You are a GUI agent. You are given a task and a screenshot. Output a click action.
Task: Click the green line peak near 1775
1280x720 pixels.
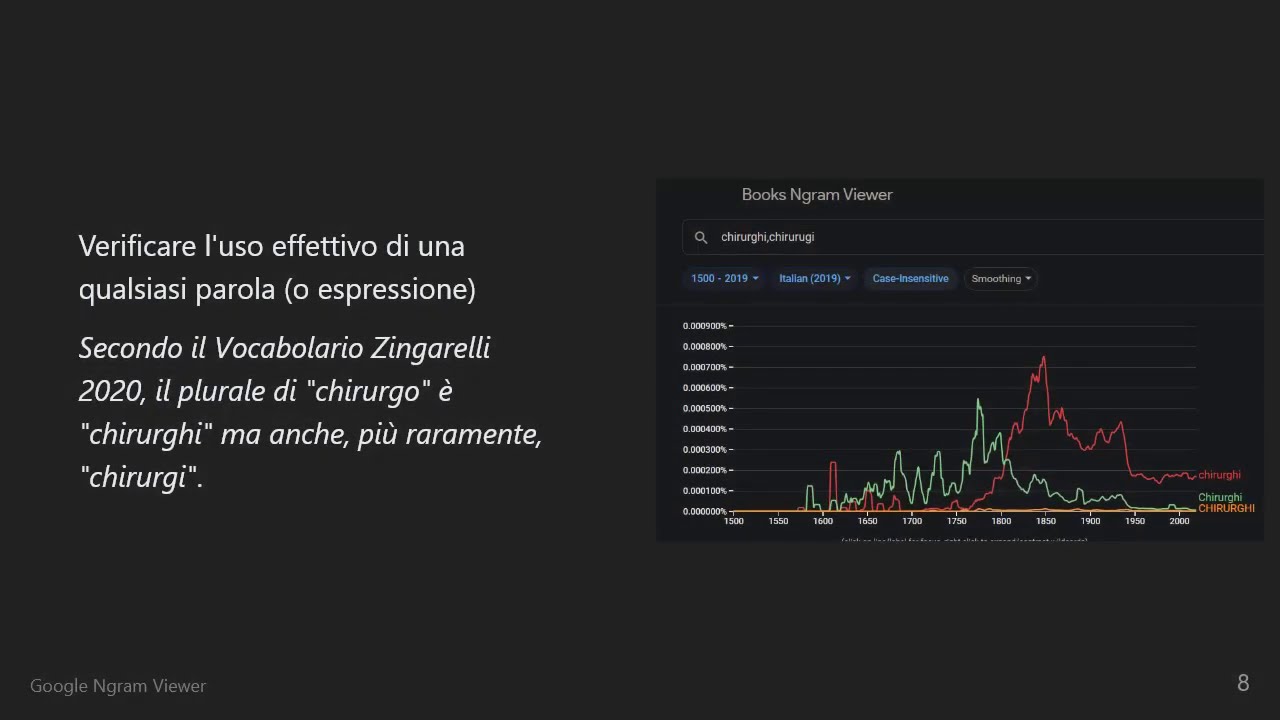(x=978, y=400)
